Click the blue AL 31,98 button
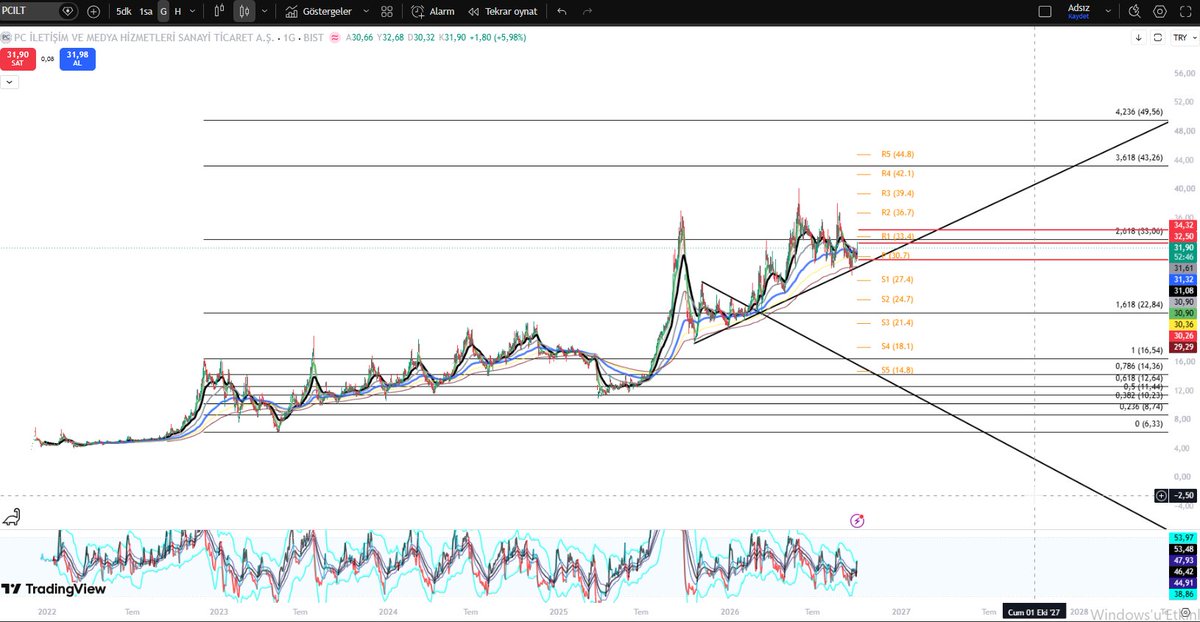 point(77,58)
